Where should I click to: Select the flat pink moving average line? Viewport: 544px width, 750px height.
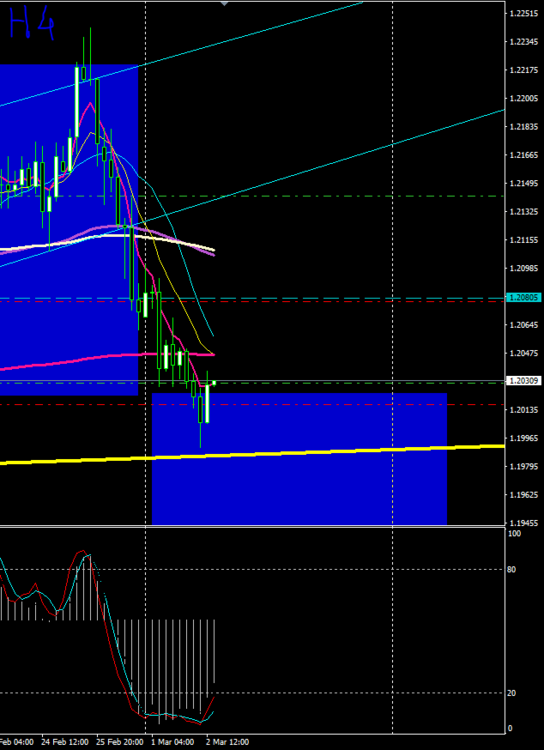[108, 356]
